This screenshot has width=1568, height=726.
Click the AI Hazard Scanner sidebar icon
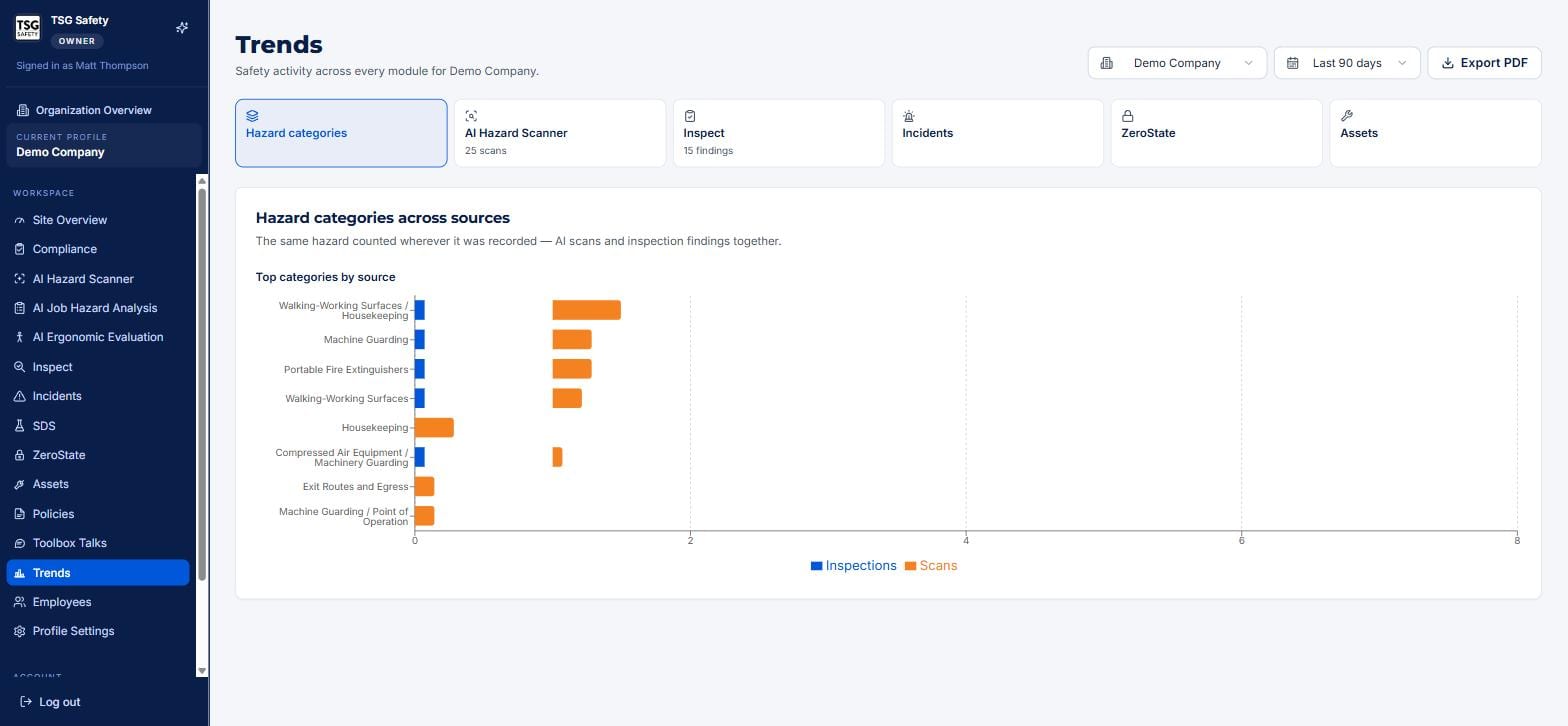tap(19, 279)
